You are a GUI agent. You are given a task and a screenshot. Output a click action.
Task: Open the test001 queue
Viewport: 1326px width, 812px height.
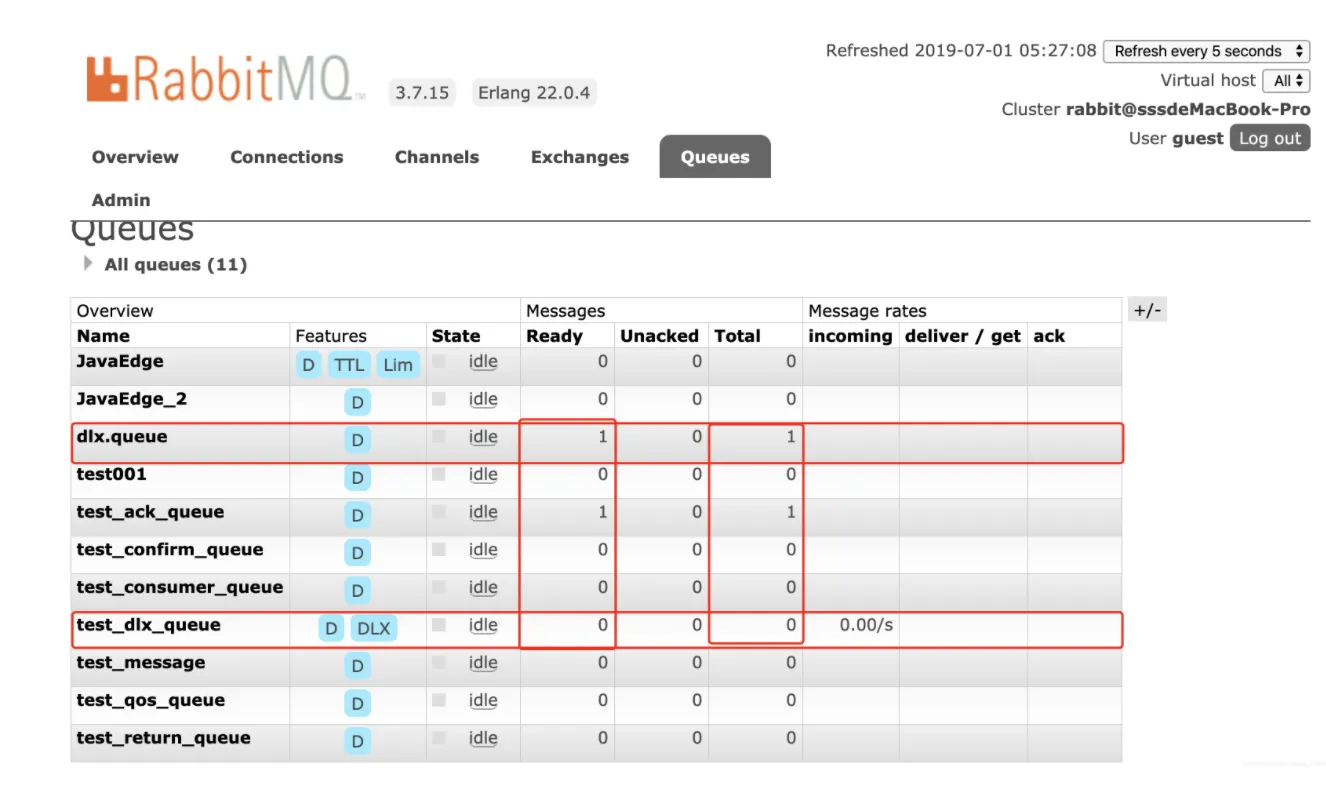pos(111,474)
